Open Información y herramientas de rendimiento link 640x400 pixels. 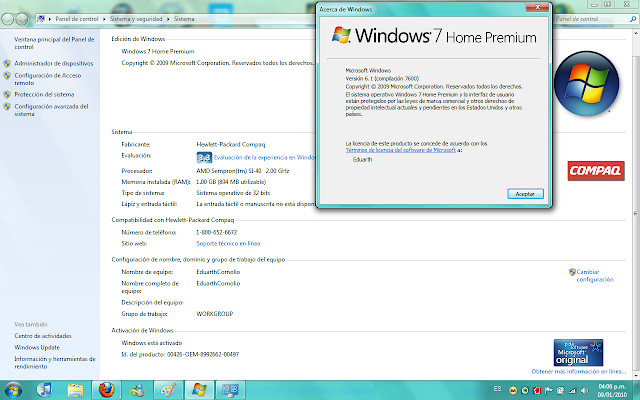coord(55,362)
